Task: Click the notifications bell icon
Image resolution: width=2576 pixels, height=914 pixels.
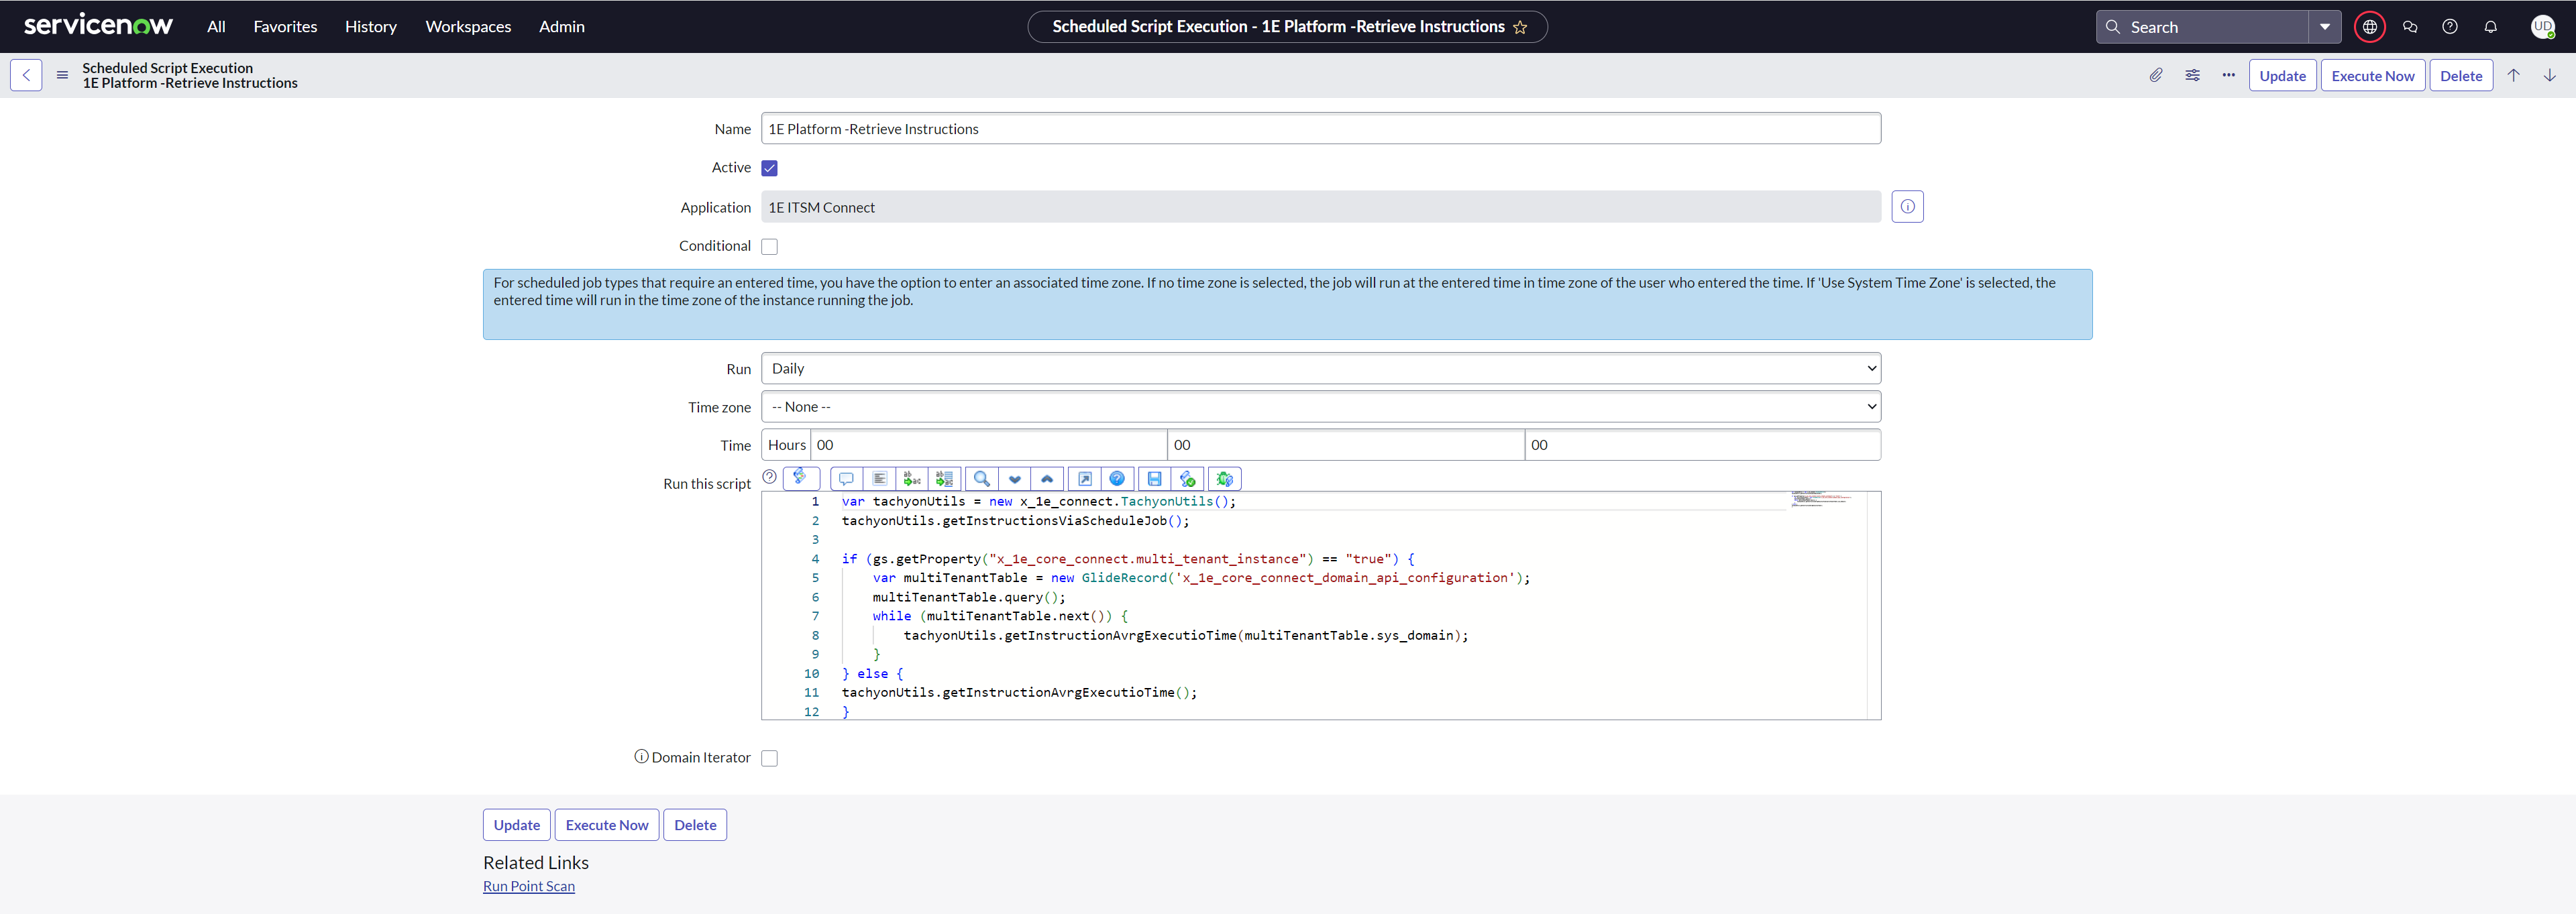Action: tap(2490, 27)
